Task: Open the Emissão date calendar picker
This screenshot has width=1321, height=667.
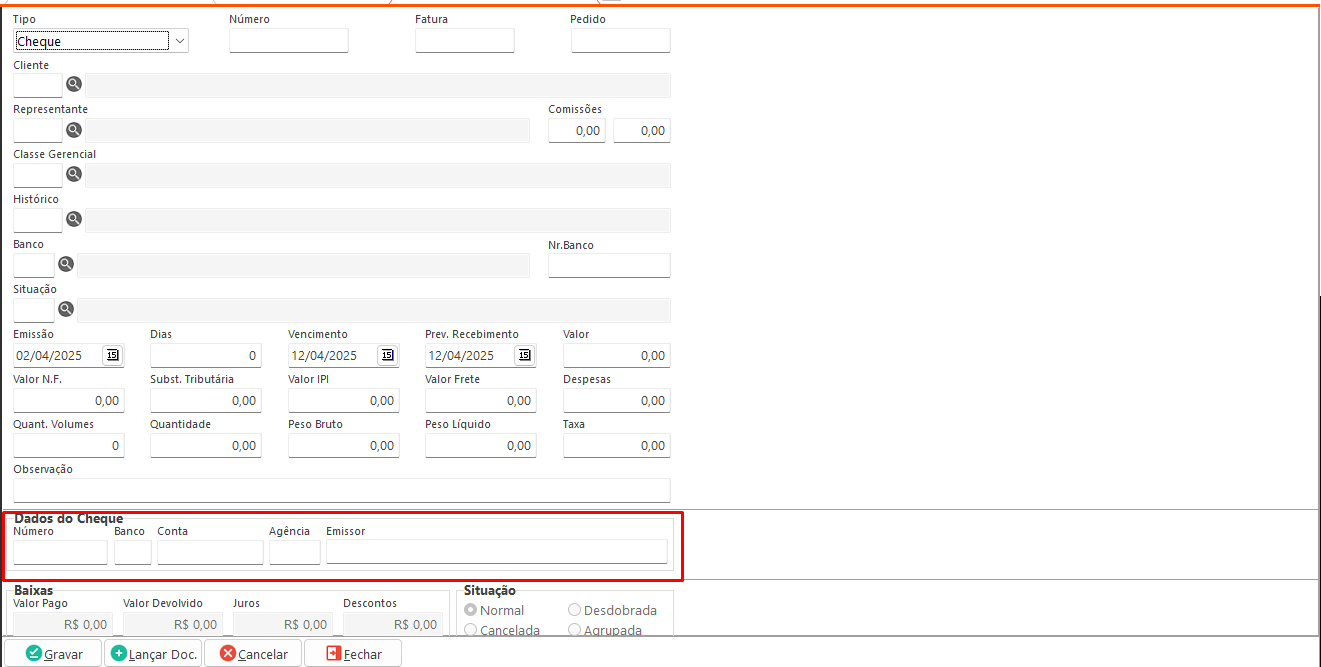Action: [111, 355]
